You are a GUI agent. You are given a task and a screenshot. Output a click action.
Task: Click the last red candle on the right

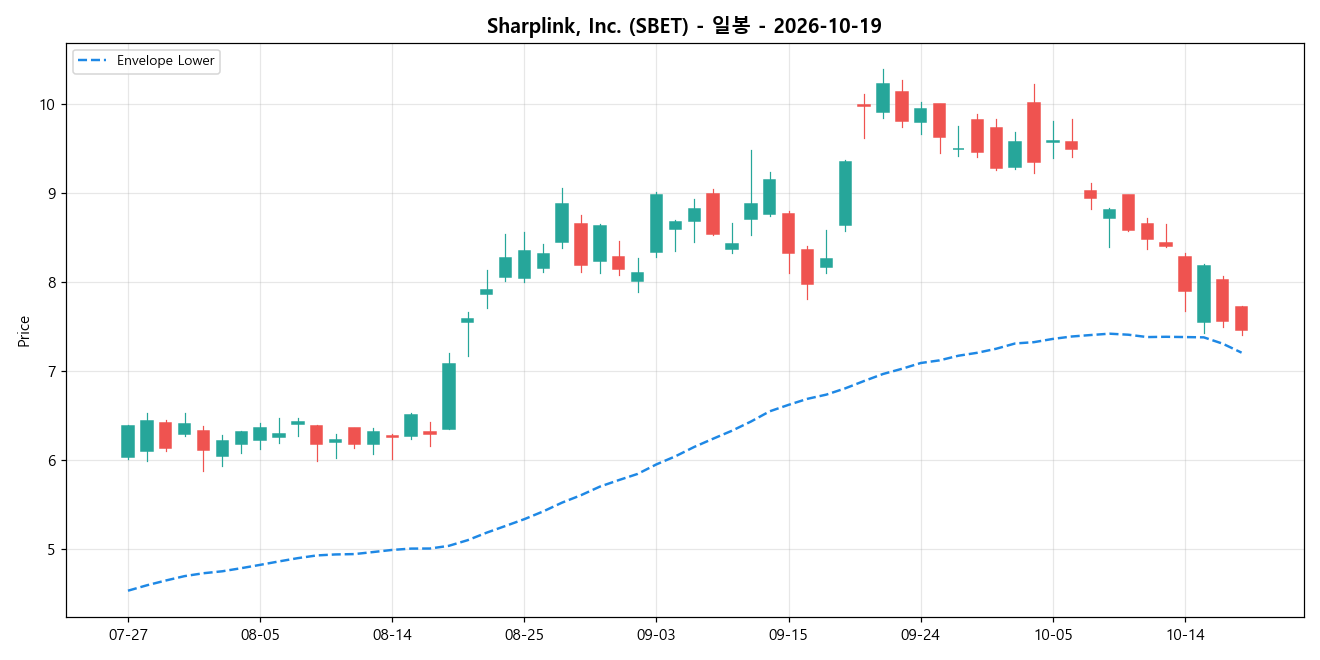pos(1241,319)
